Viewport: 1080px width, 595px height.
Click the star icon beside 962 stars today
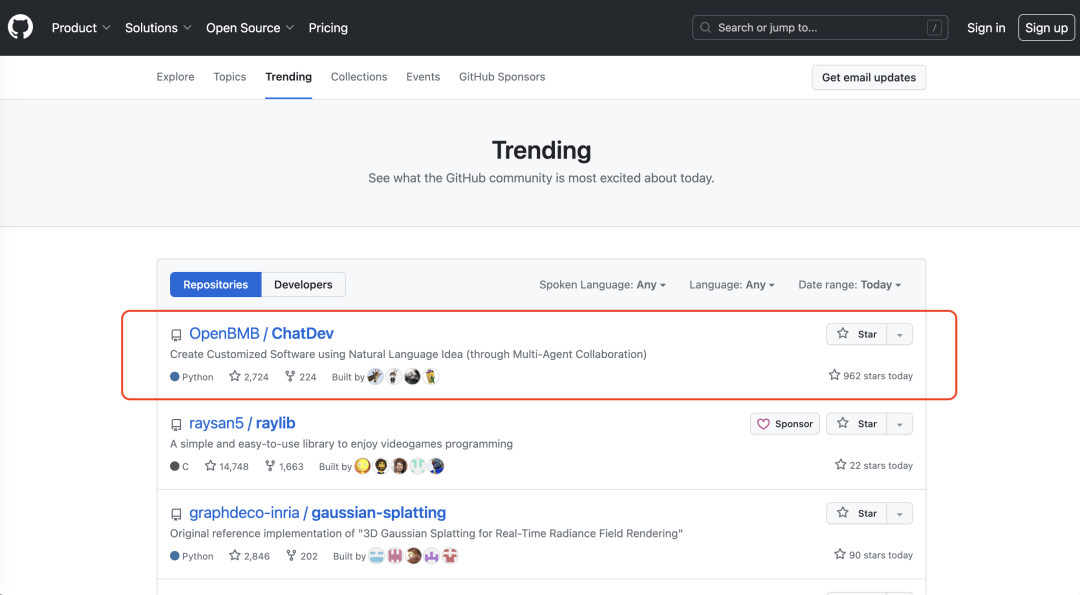833,374
